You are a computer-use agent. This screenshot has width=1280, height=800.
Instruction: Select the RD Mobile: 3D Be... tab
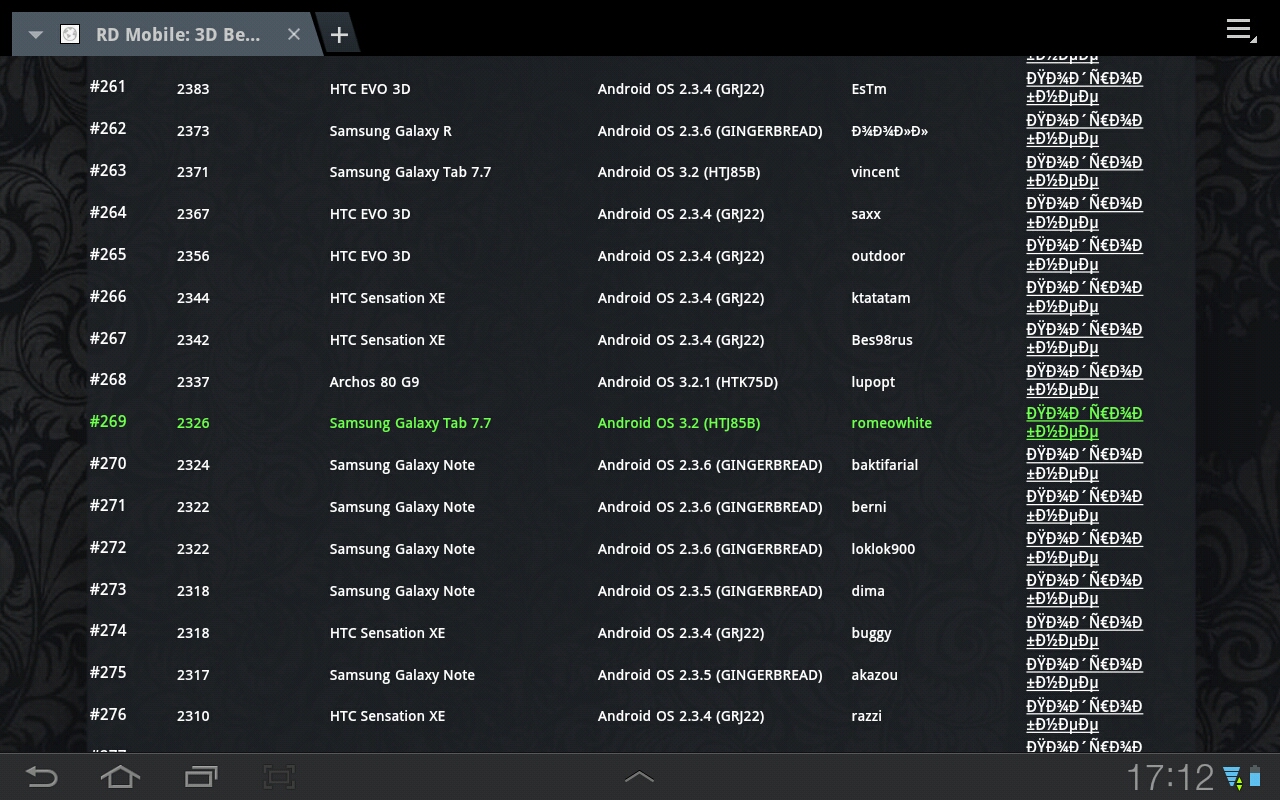click(x=168, y=34)
